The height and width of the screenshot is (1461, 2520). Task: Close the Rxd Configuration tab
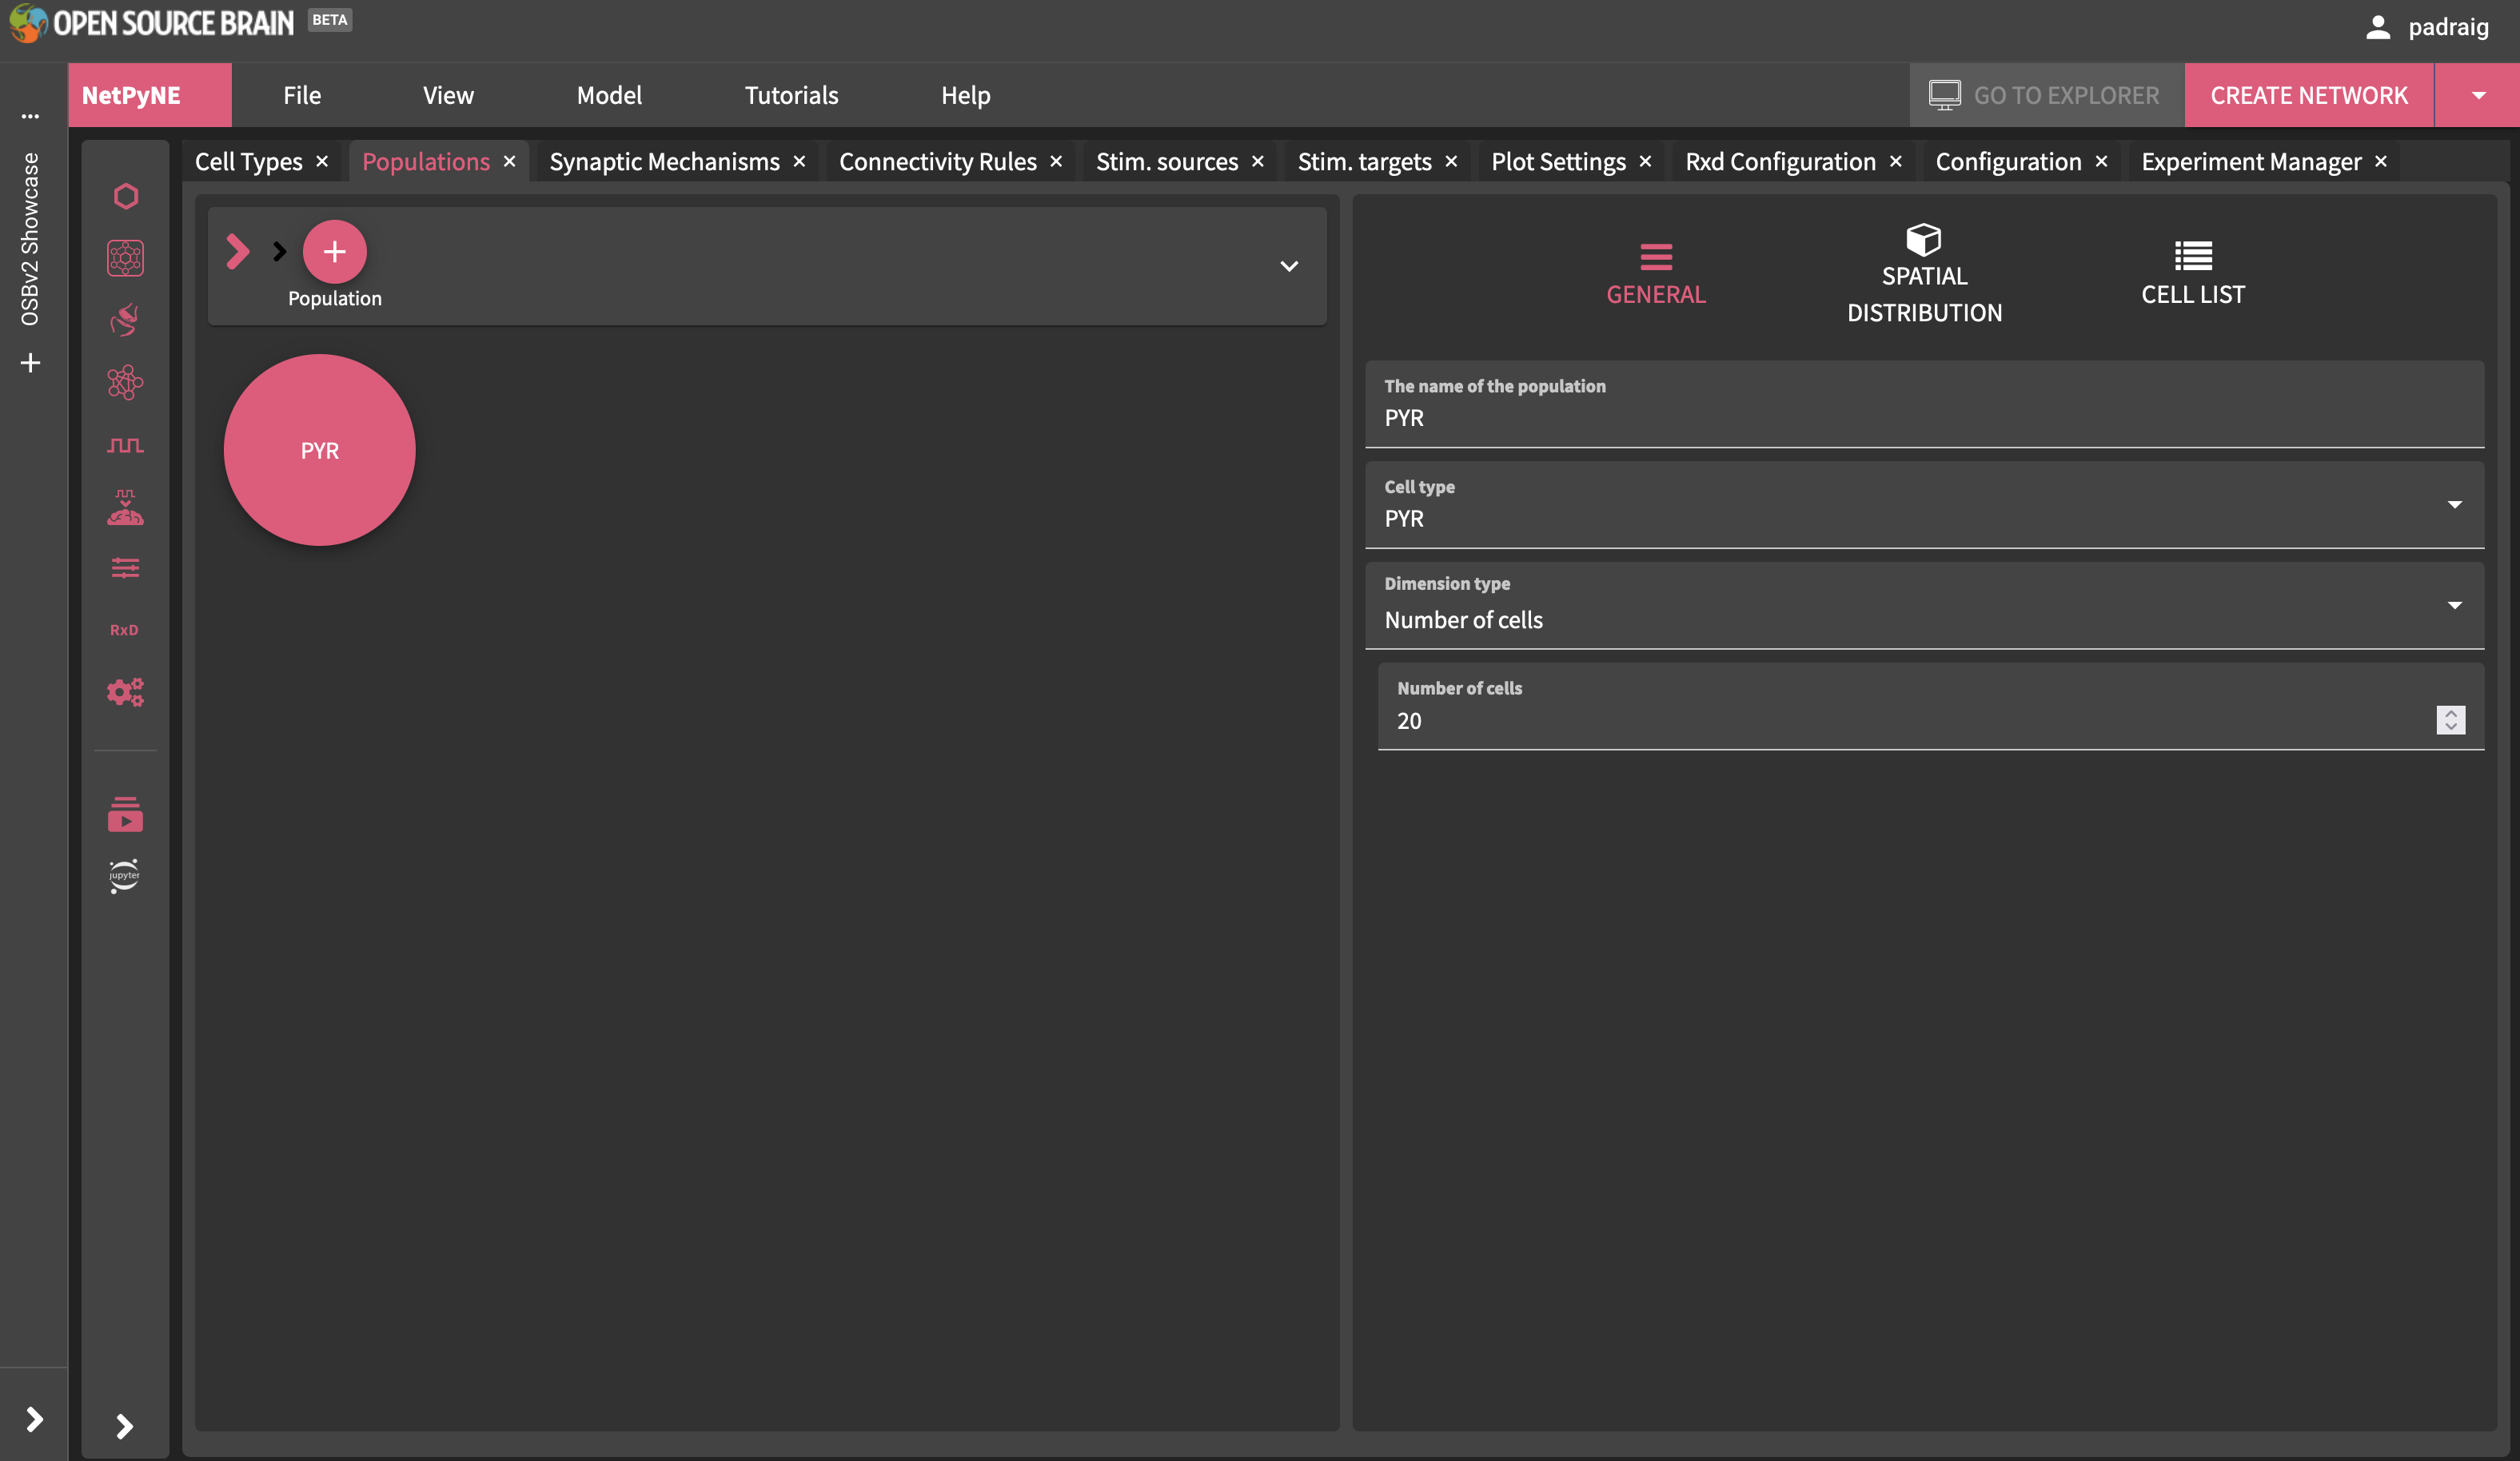(x=1895, y=161)
